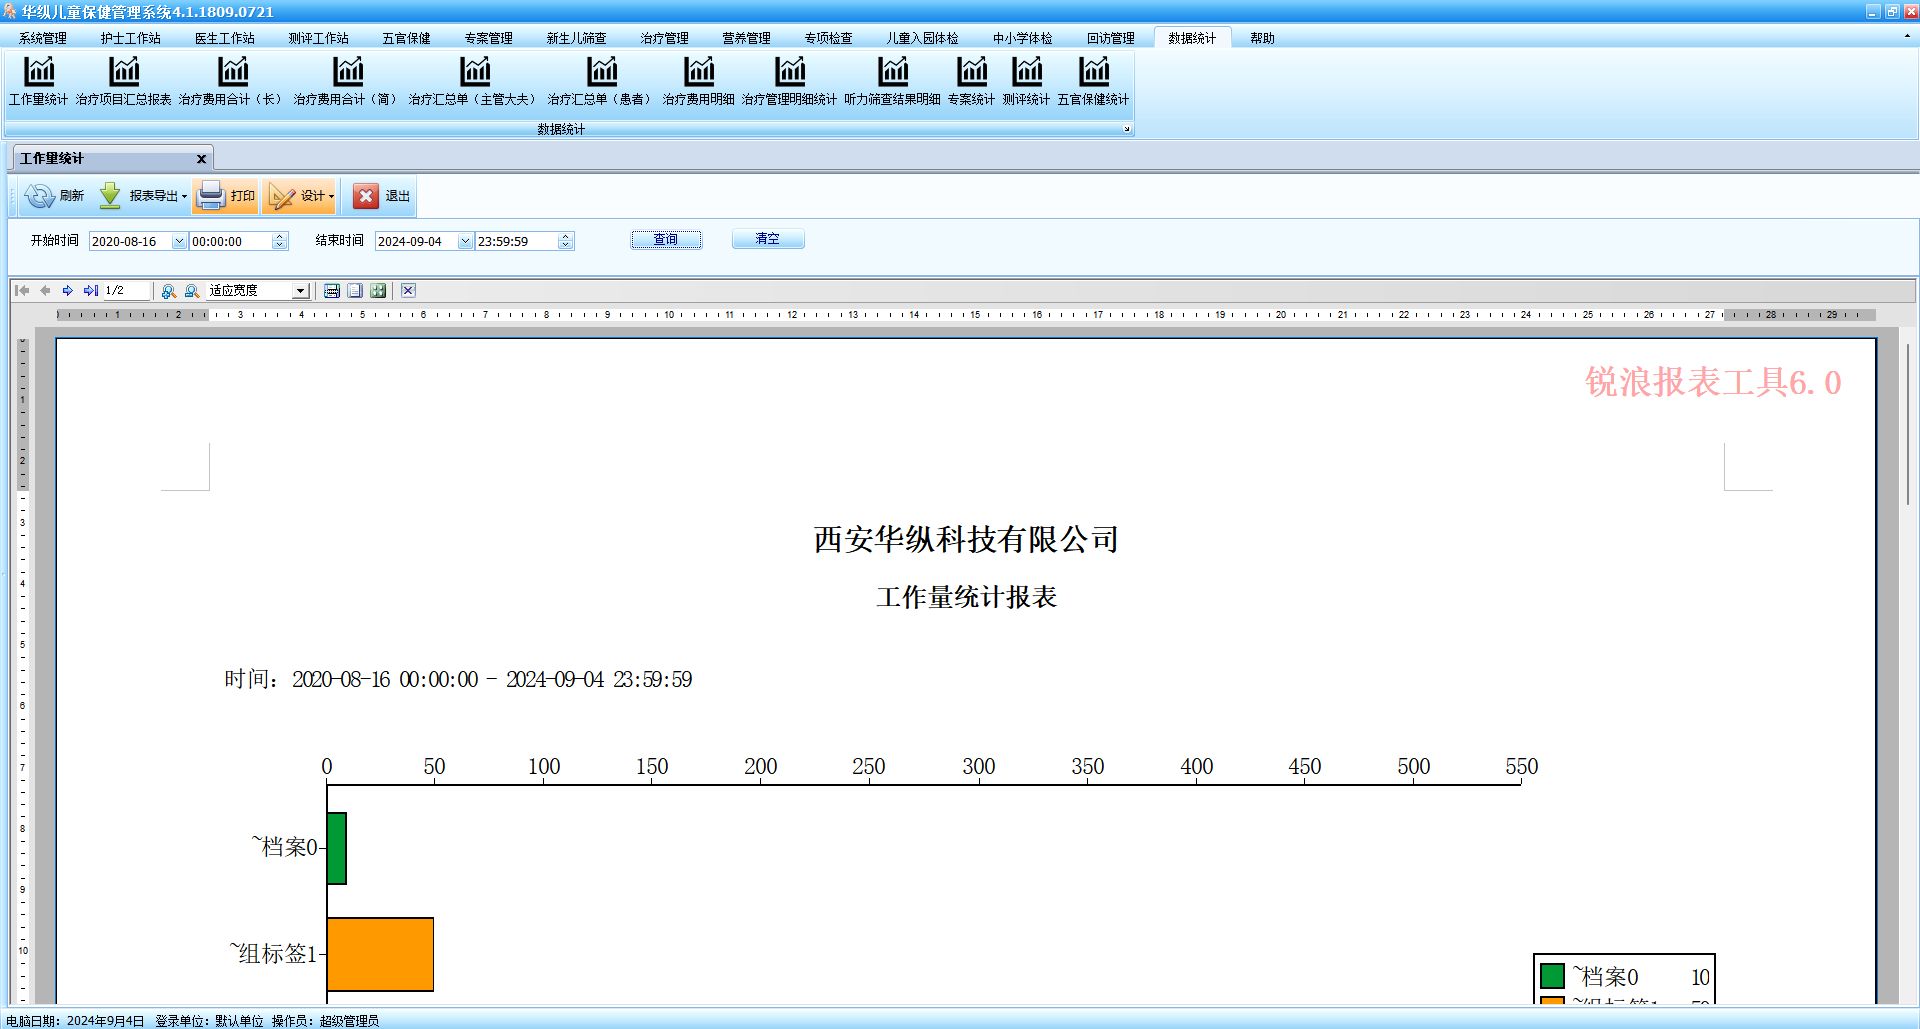
Task: Click the end time field 23:59:59
Action: tap(517, 241)
